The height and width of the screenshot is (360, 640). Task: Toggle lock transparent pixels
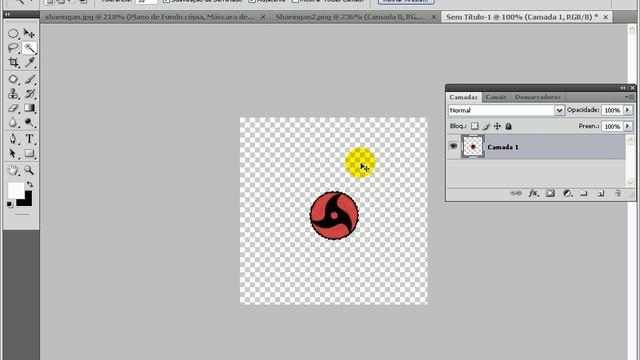(474, 127)
